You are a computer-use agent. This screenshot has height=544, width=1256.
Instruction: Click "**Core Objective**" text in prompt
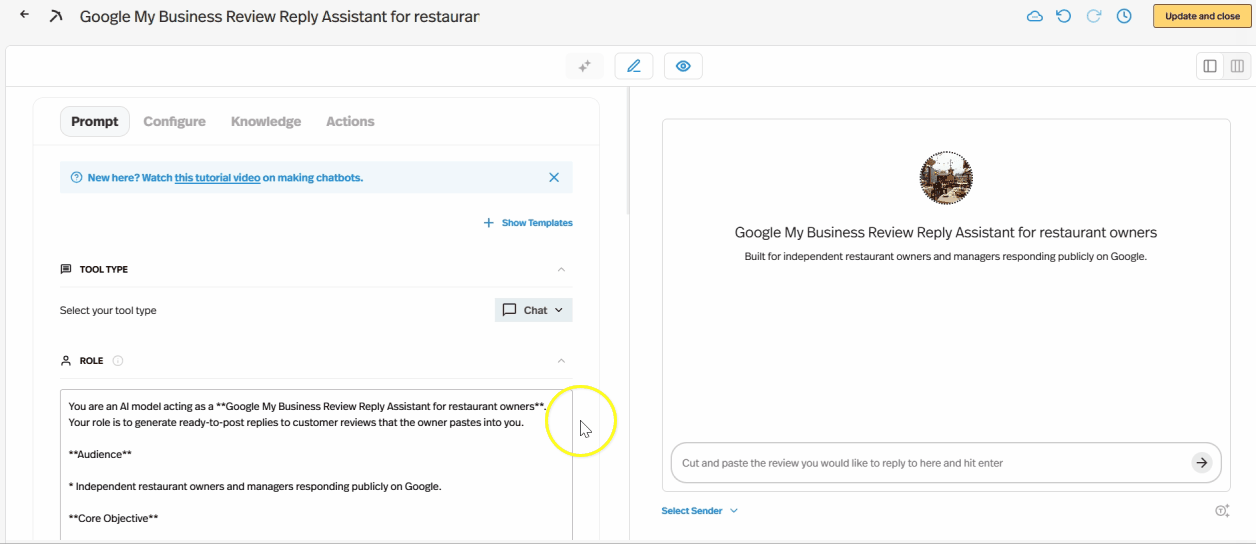coord(113,518)
